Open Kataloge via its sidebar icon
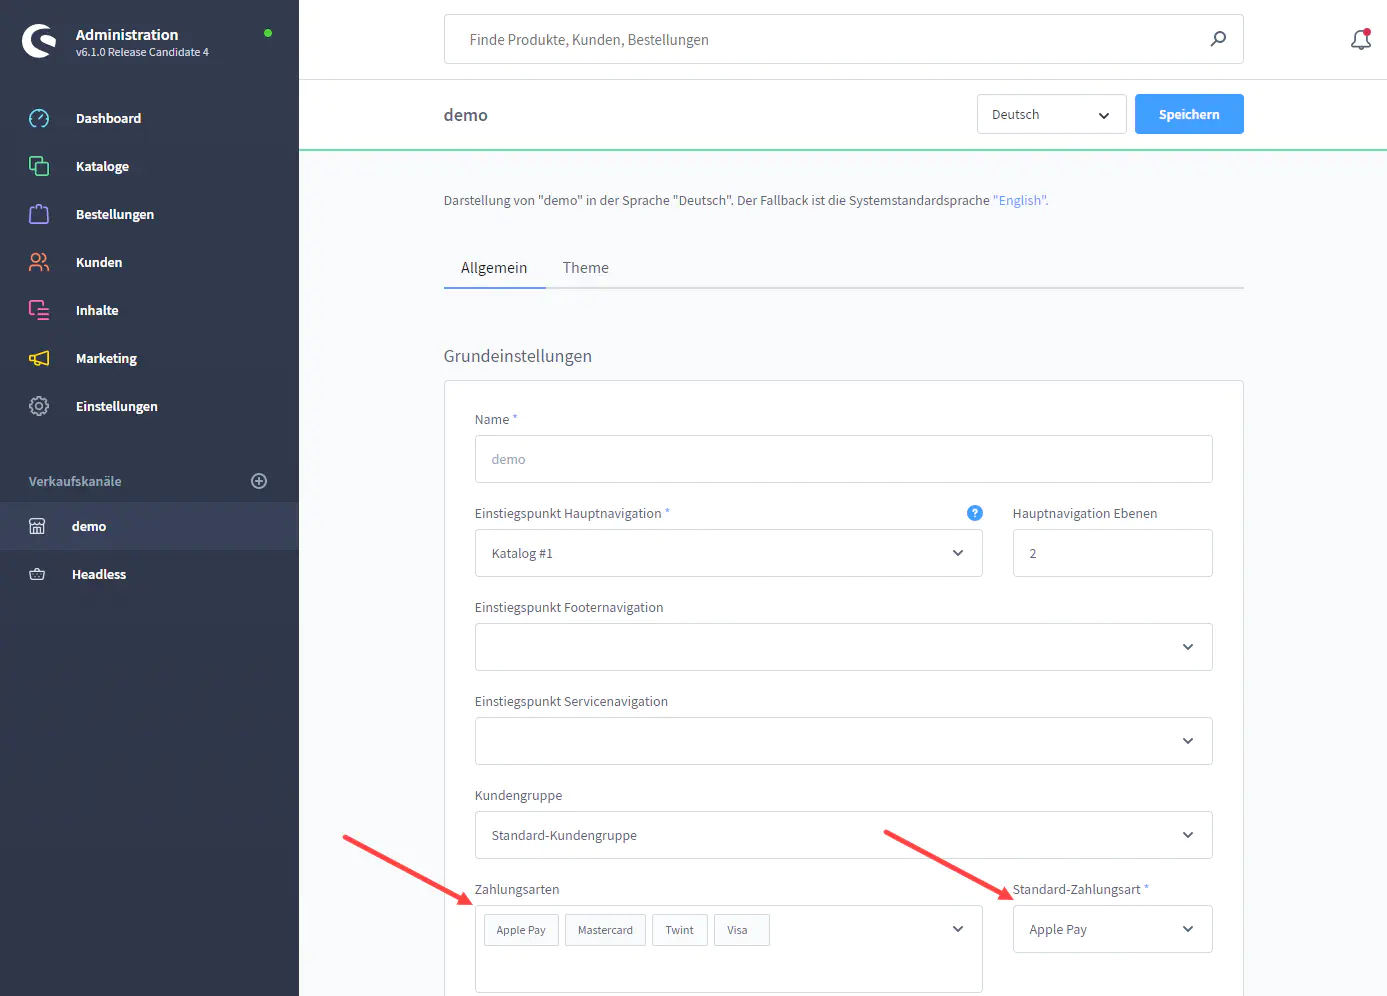Viewport: 1387px width, 996px height. (x=39, y=166)
